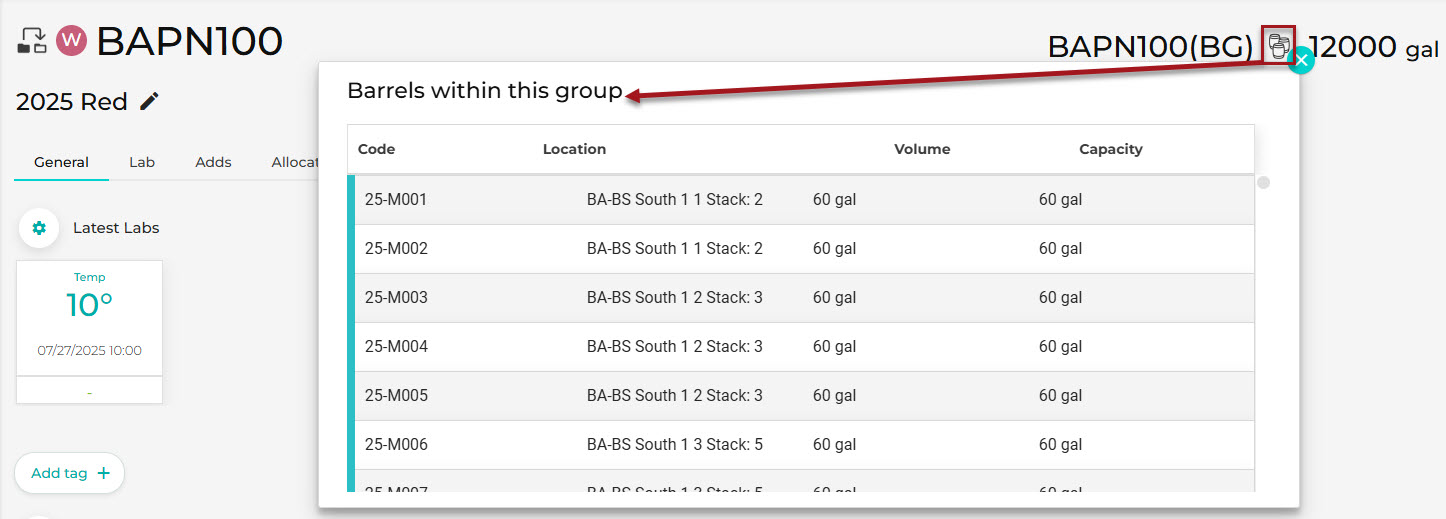Open the partially hidden Allocations tab
This screenshot has width=1446, height=519.
point(295,162)
